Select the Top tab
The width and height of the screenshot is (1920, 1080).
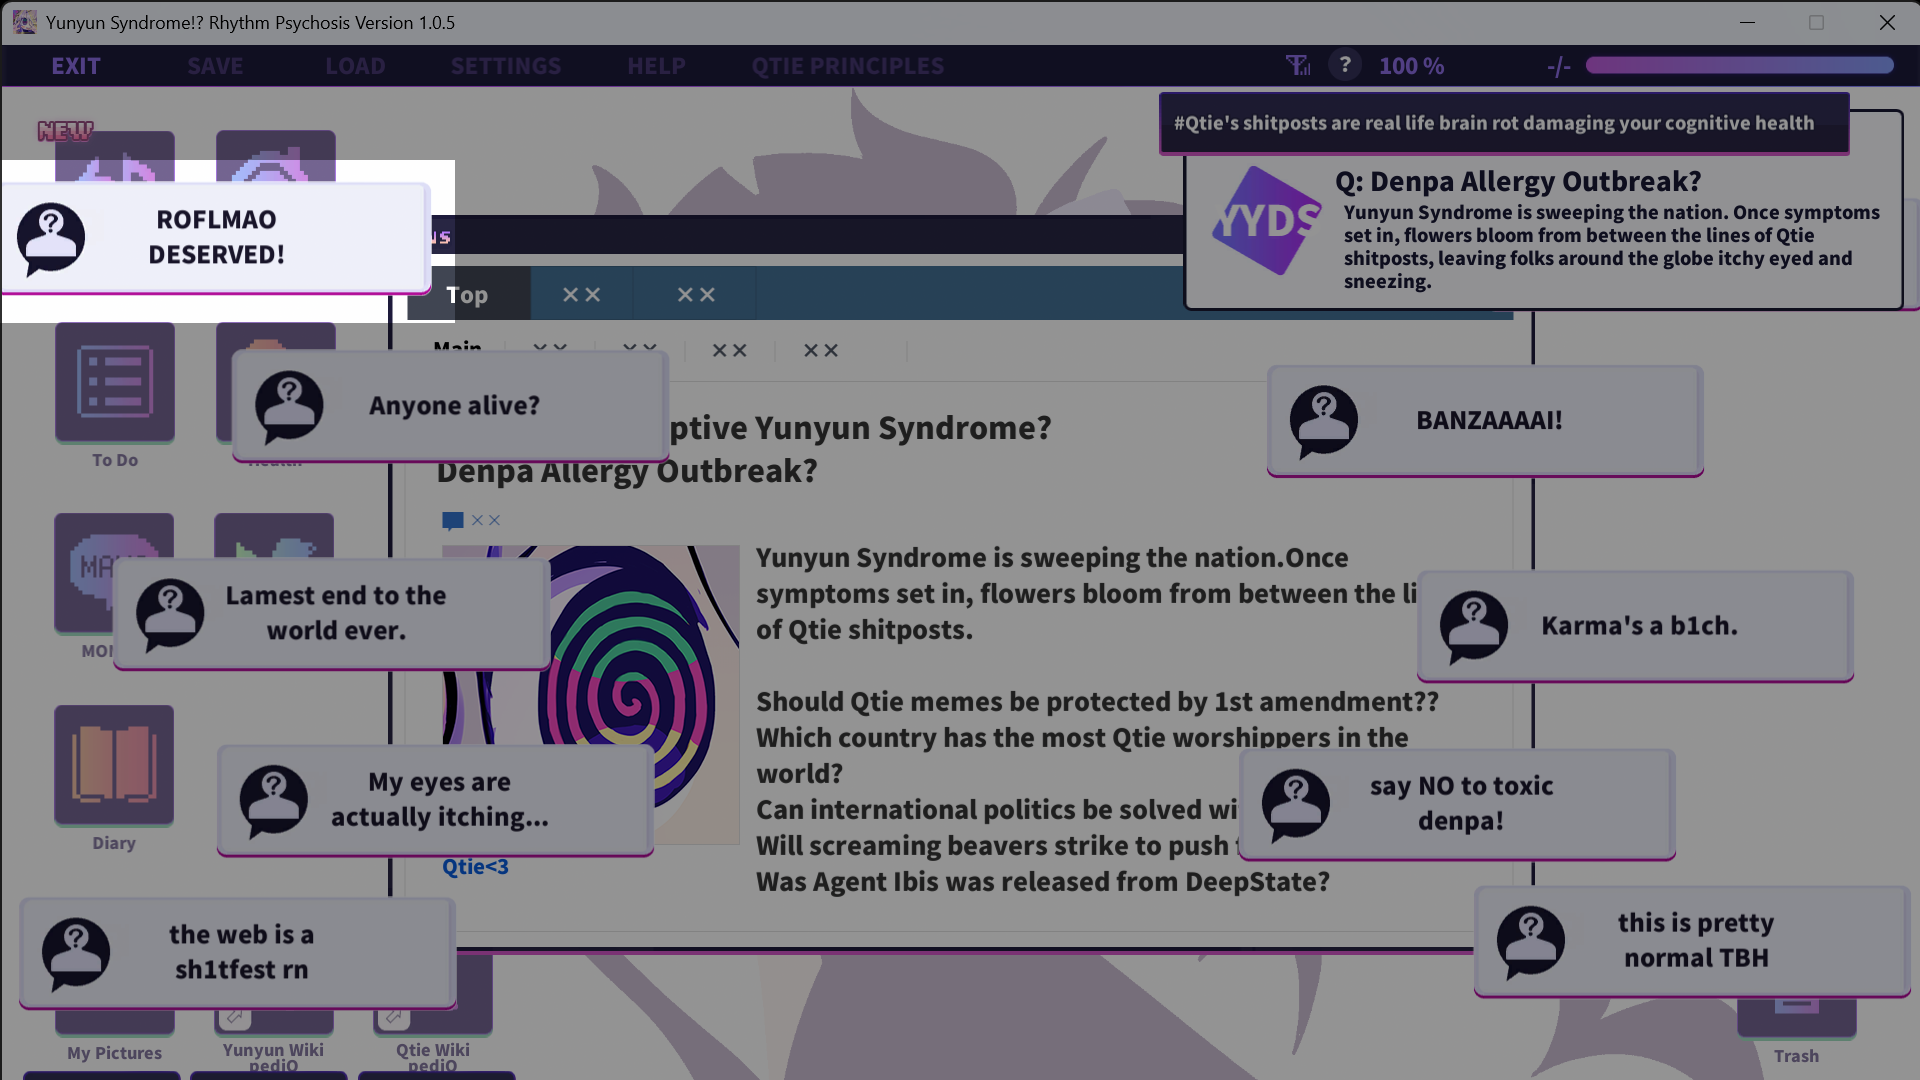point(467,295)
